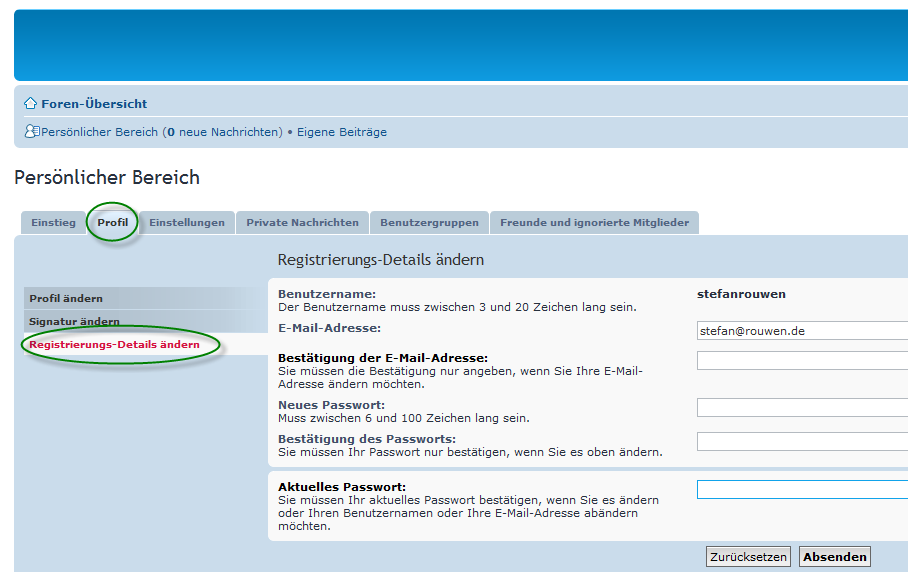Click the user icon before Persönlicher Bereich
This screenshot has height=572, width=908.
pos(32,132)
